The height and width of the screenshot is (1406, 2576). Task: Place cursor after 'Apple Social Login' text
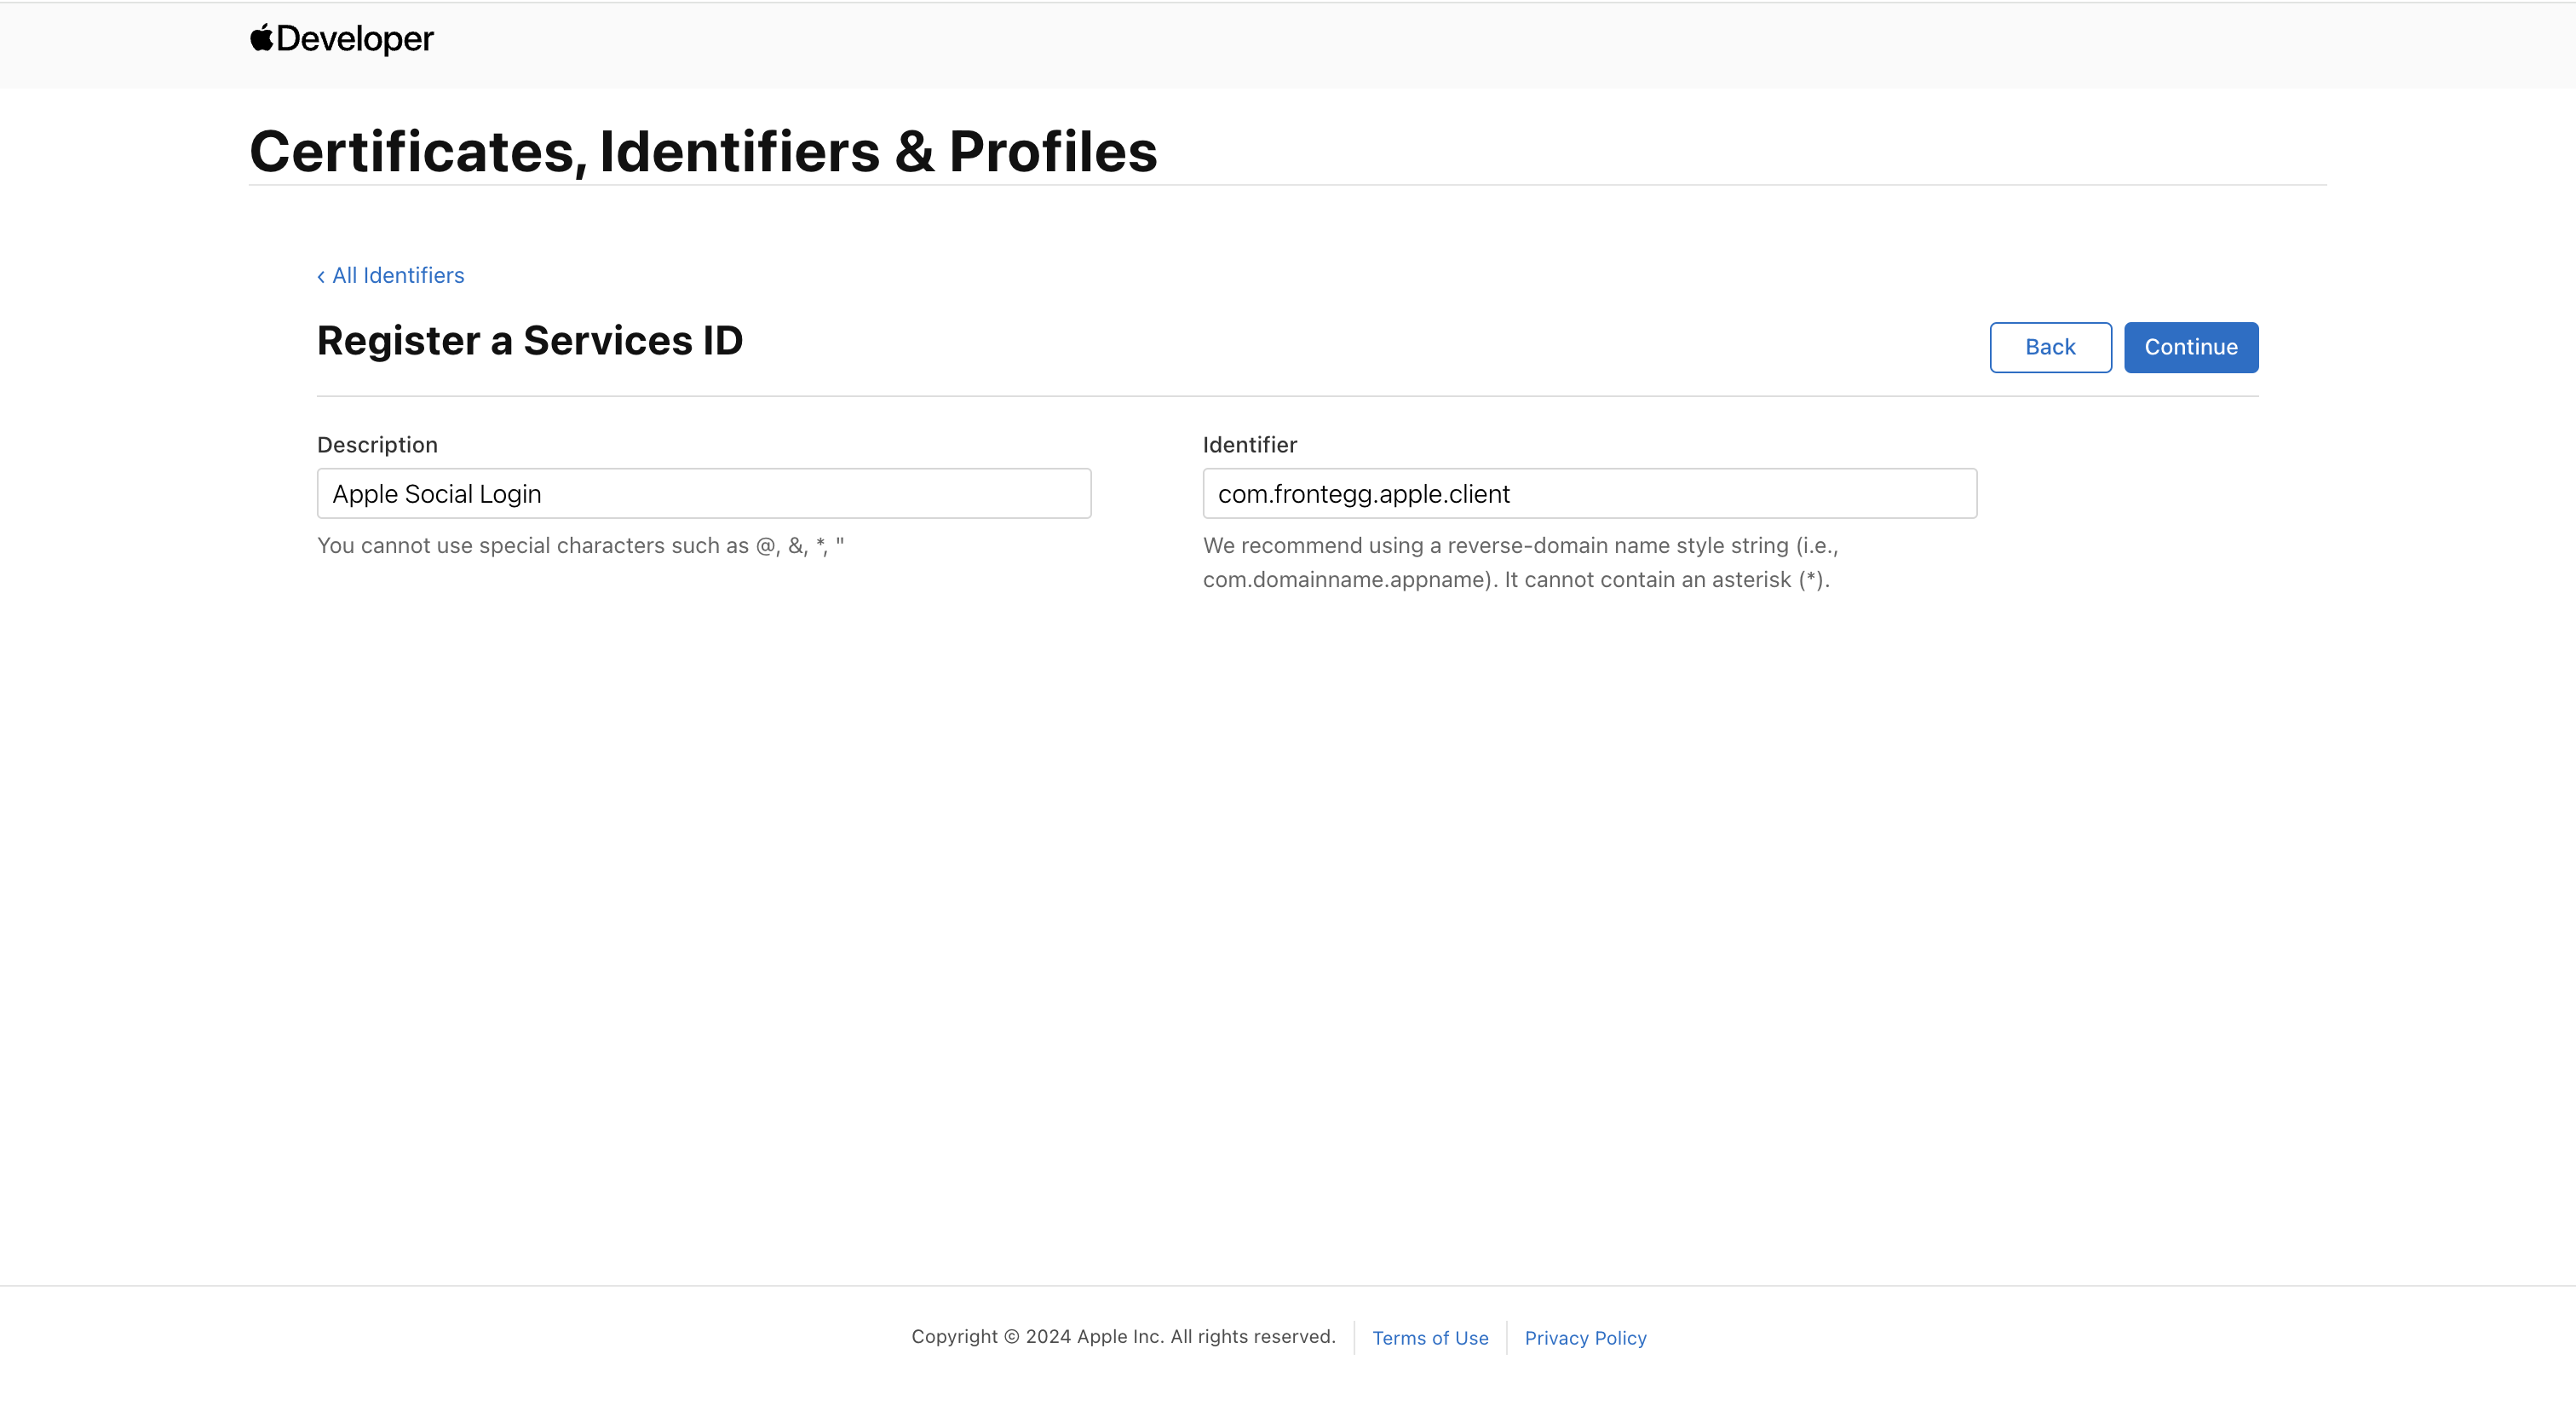pos(544,494)
